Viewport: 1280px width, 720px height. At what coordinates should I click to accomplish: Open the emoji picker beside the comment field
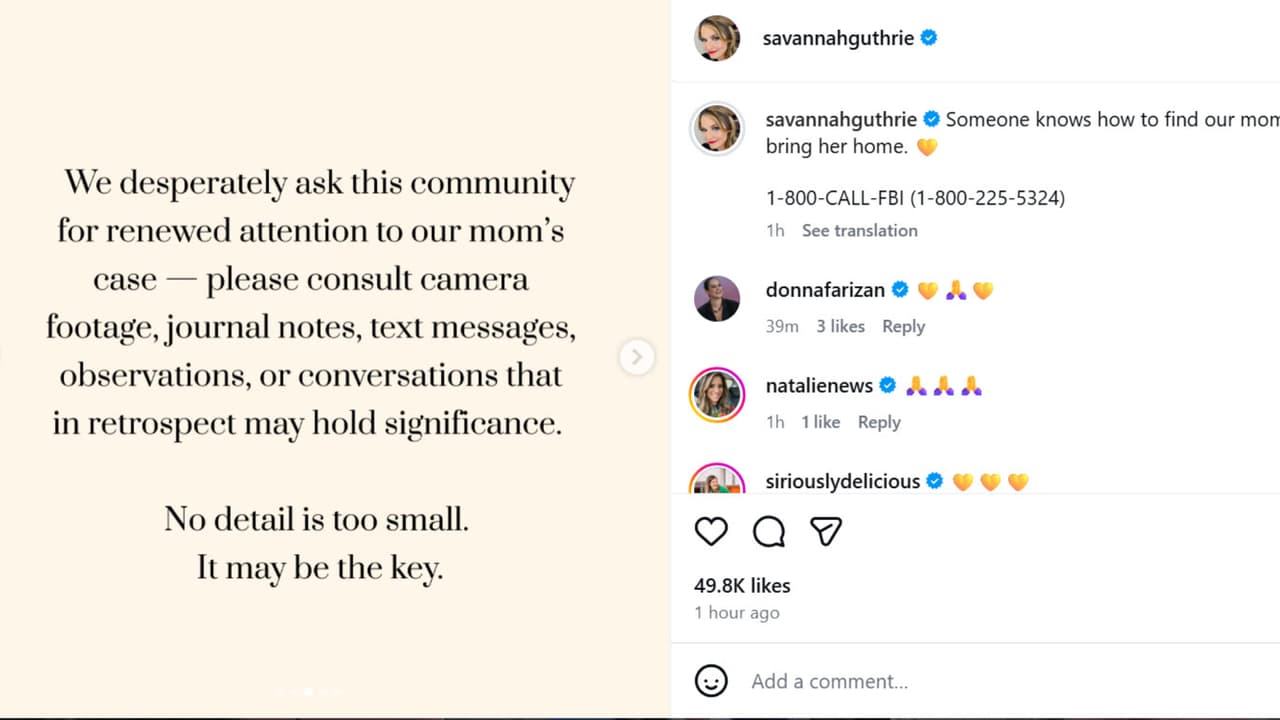[711, 681]
